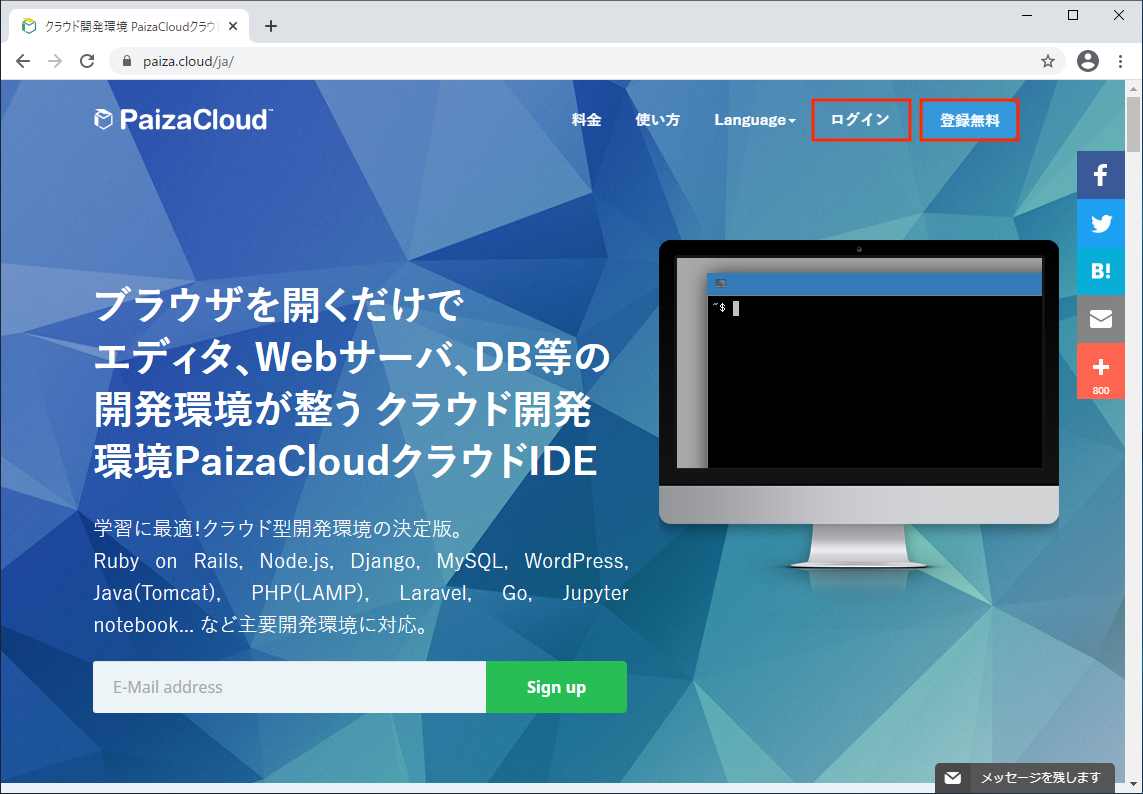Click the vertical scrollbar thumb
Image resolution: width=1143 pixels, height=794 pixels.
(1134, 124)
